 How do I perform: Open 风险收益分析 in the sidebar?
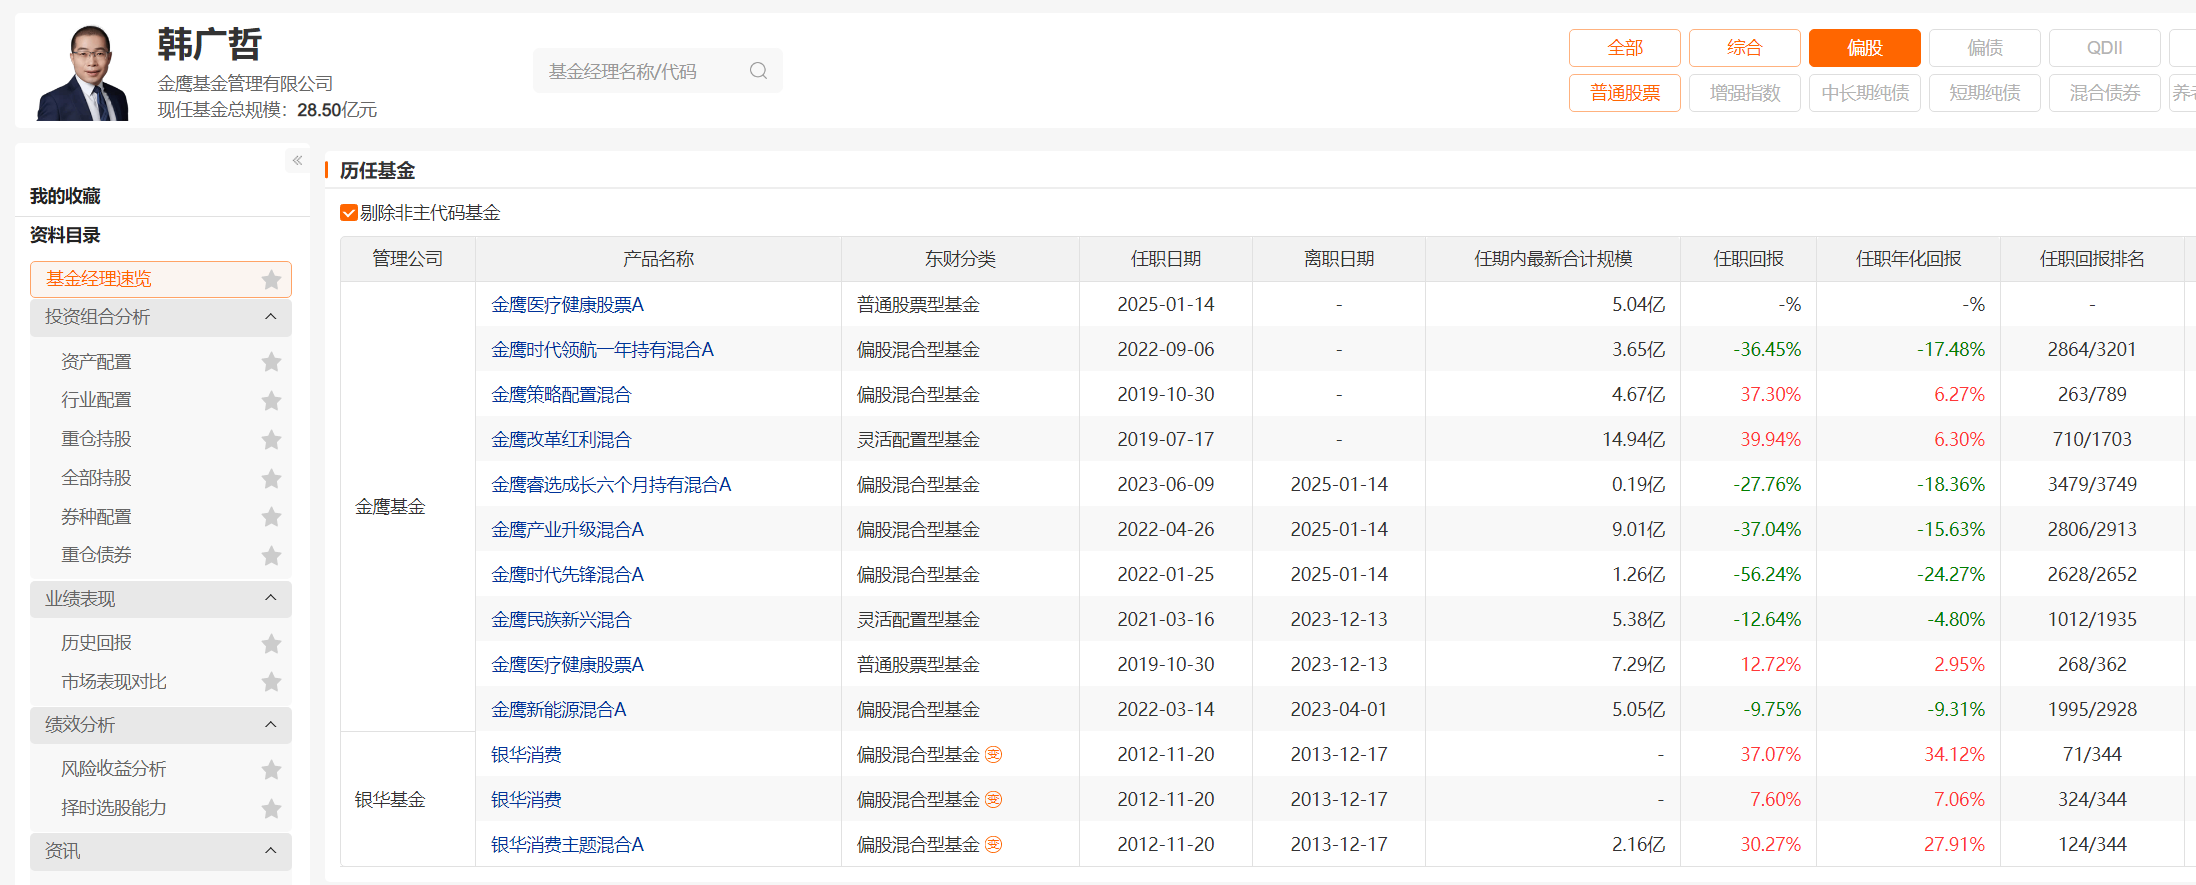click(x=113, y=769)
